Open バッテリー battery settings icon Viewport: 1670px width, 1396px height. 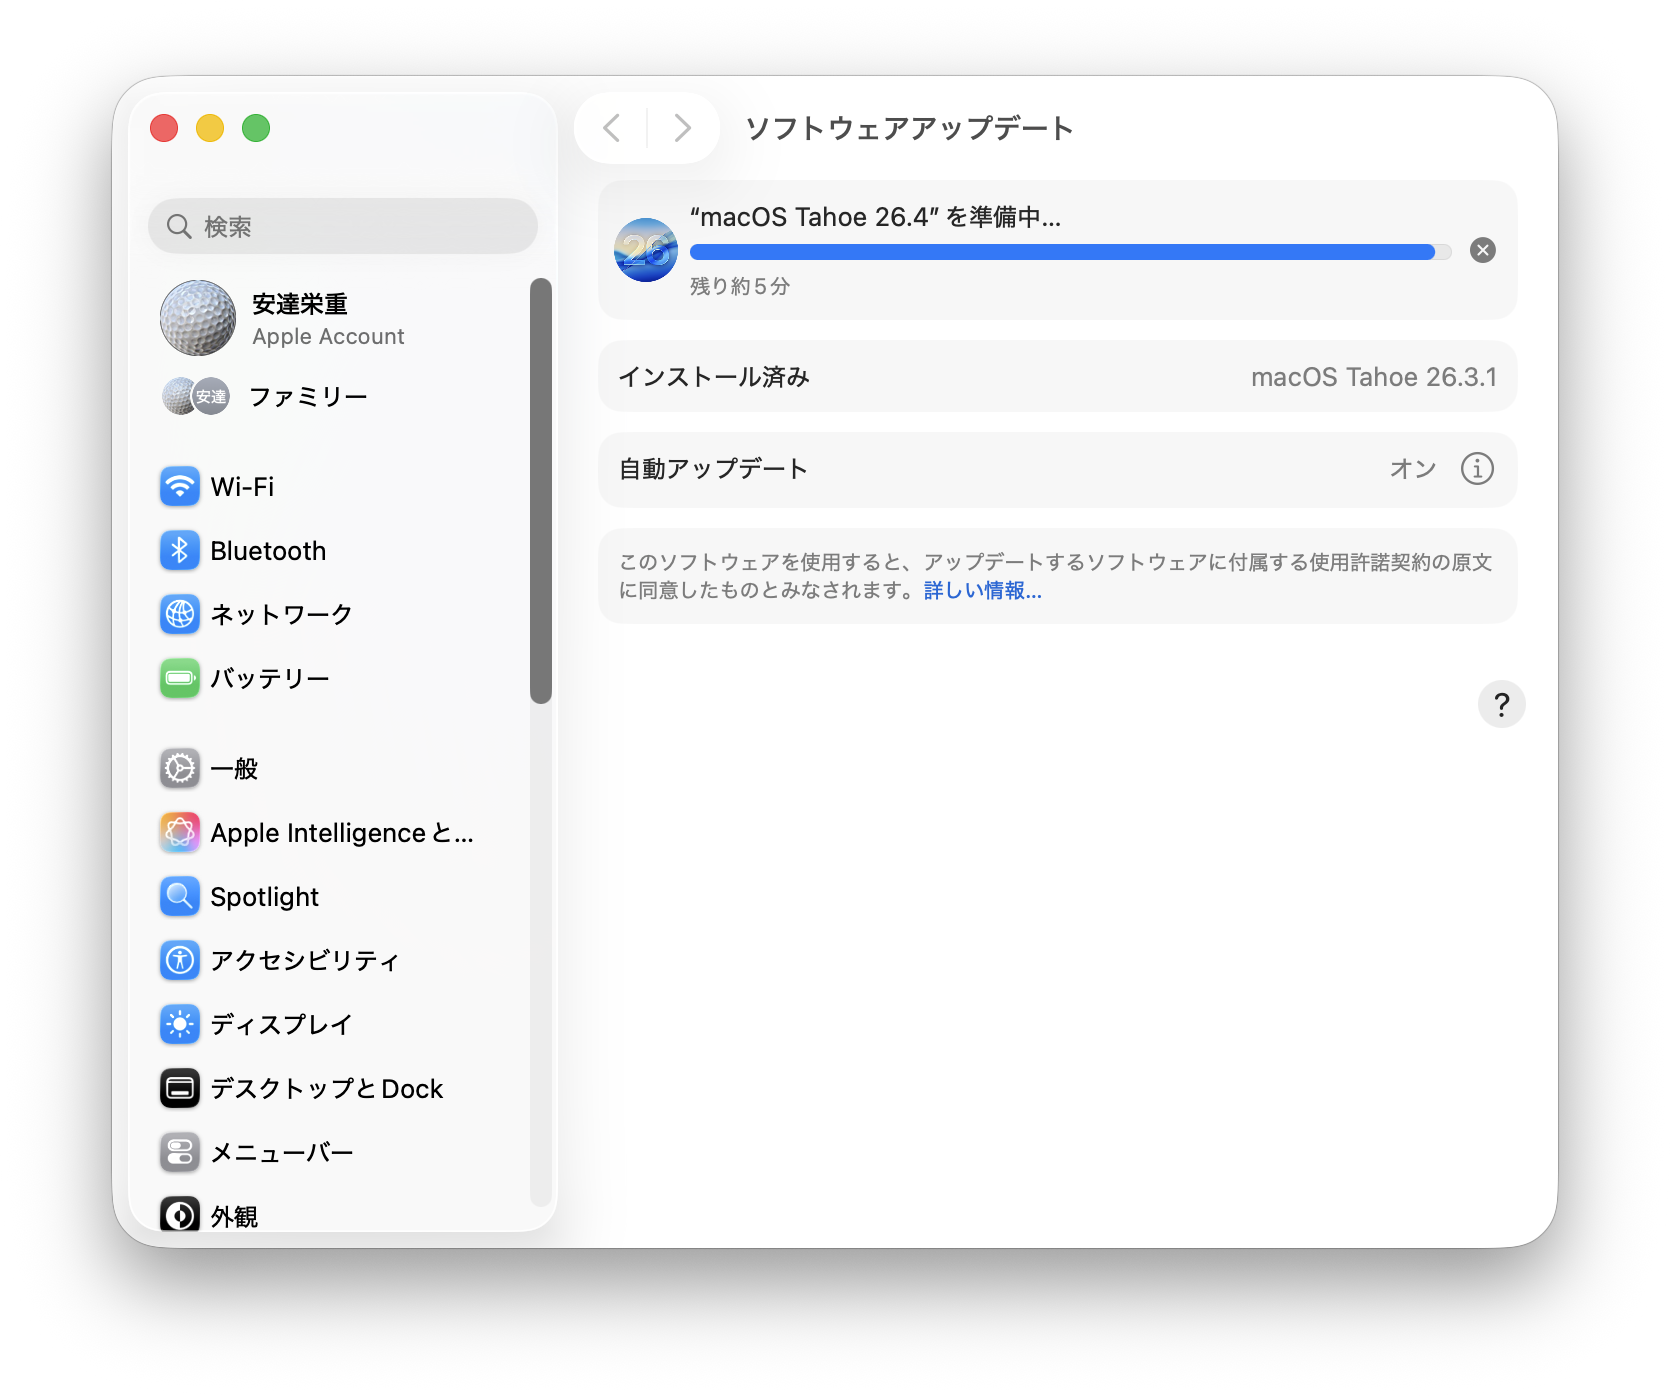click(x=180, y=678)
